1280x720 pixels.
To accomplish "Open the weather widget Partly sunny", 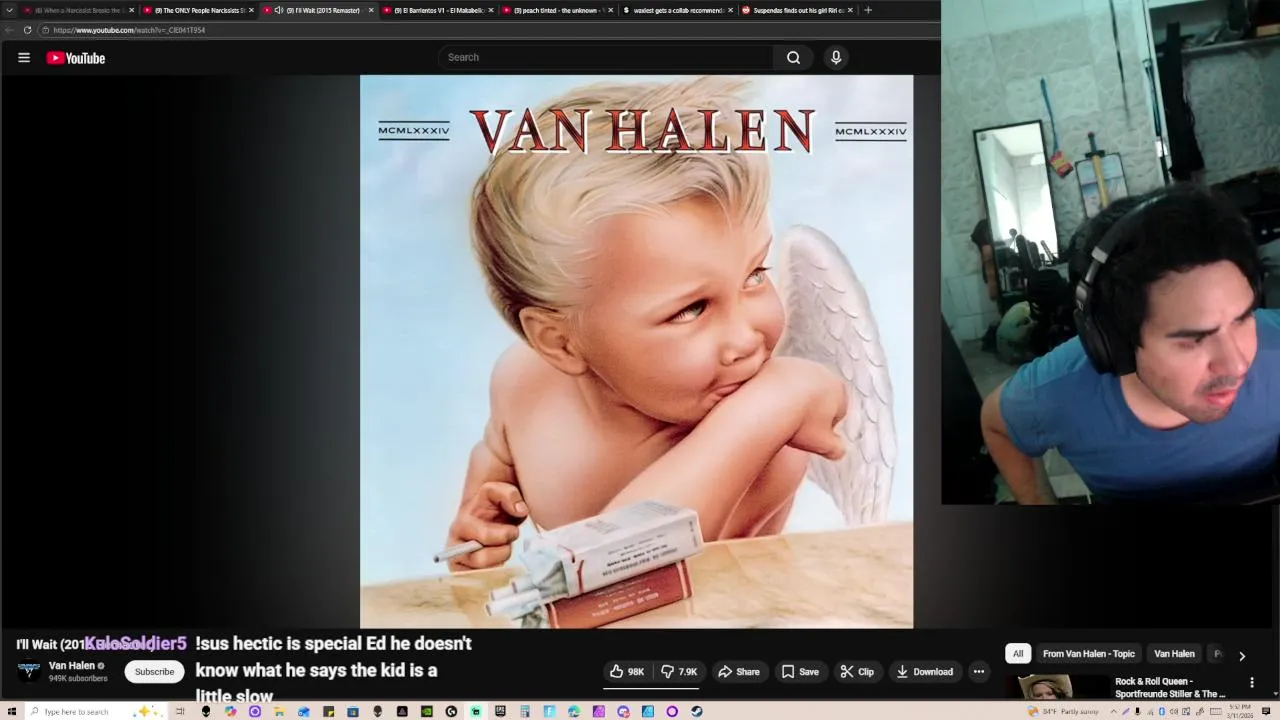I will (x=1062, y=712).
